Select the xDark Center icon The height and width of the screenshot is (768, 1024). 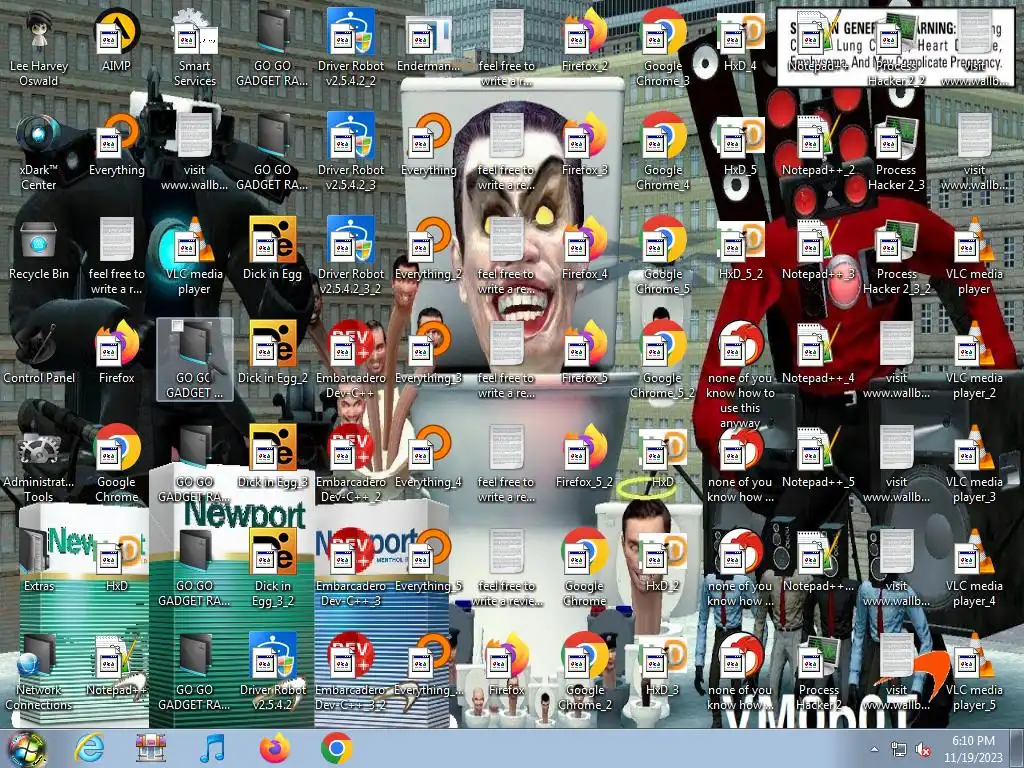click(39, 152)
